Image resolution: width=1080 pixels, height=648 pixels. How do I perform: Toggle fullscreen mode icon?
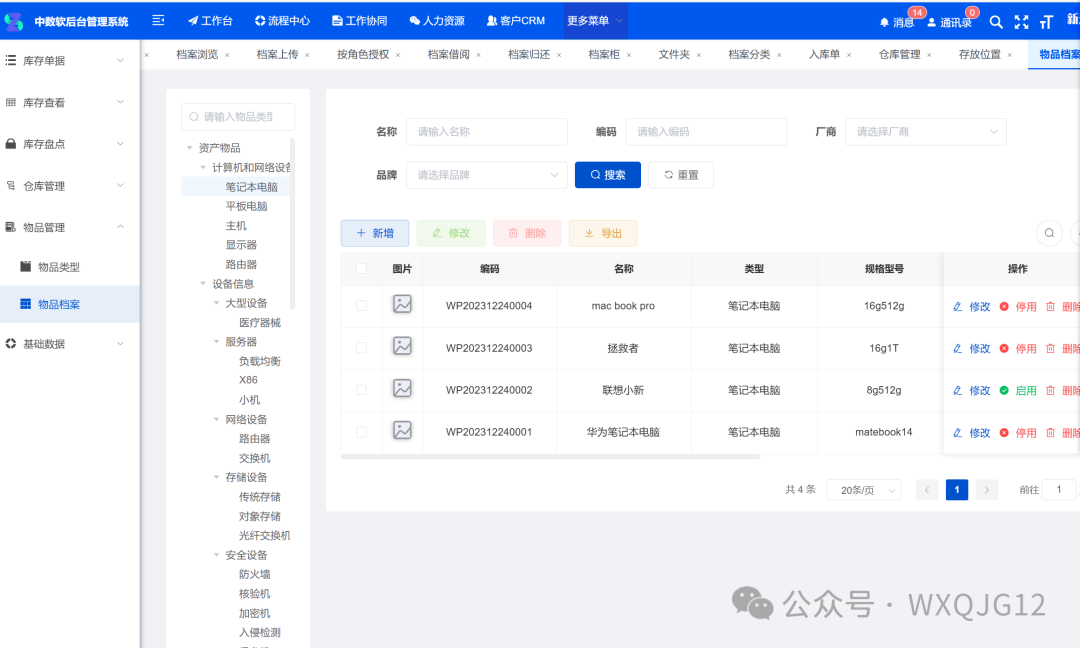pyautogui.click(x=1021, y=22)
